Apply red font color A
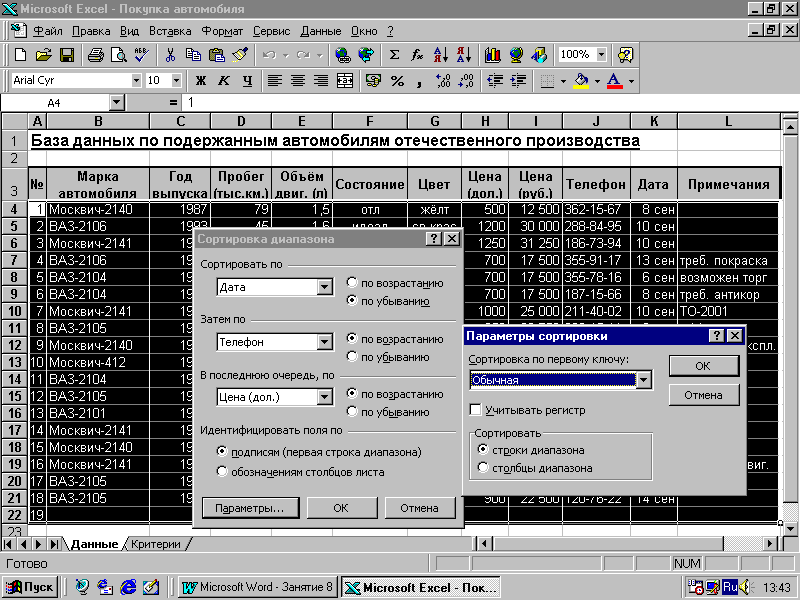The width and height of the screenshot is (800, 600). pyautogui.click(x=615, y=81)
